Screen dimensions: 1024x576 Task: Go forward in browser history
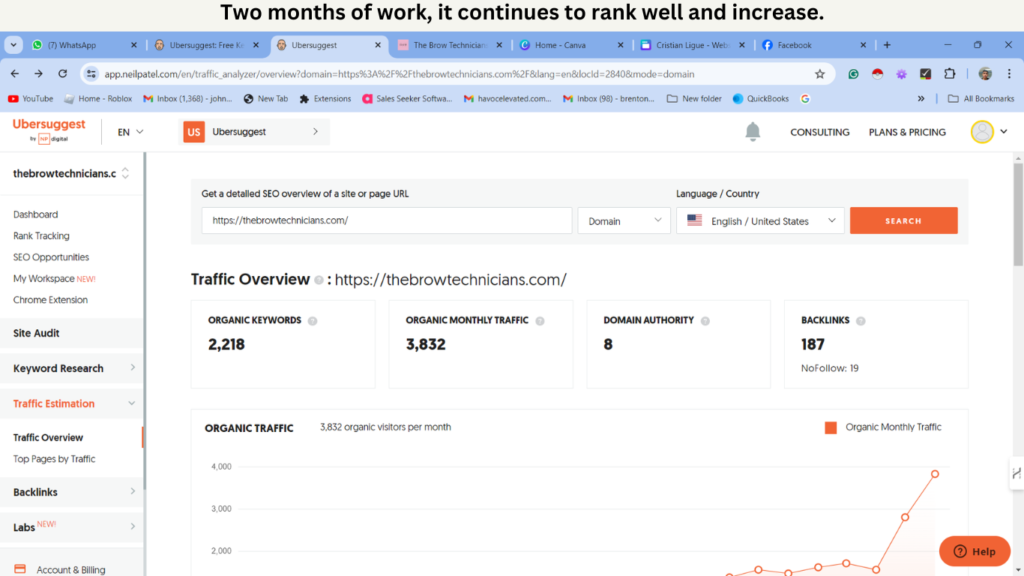[39, 74]
